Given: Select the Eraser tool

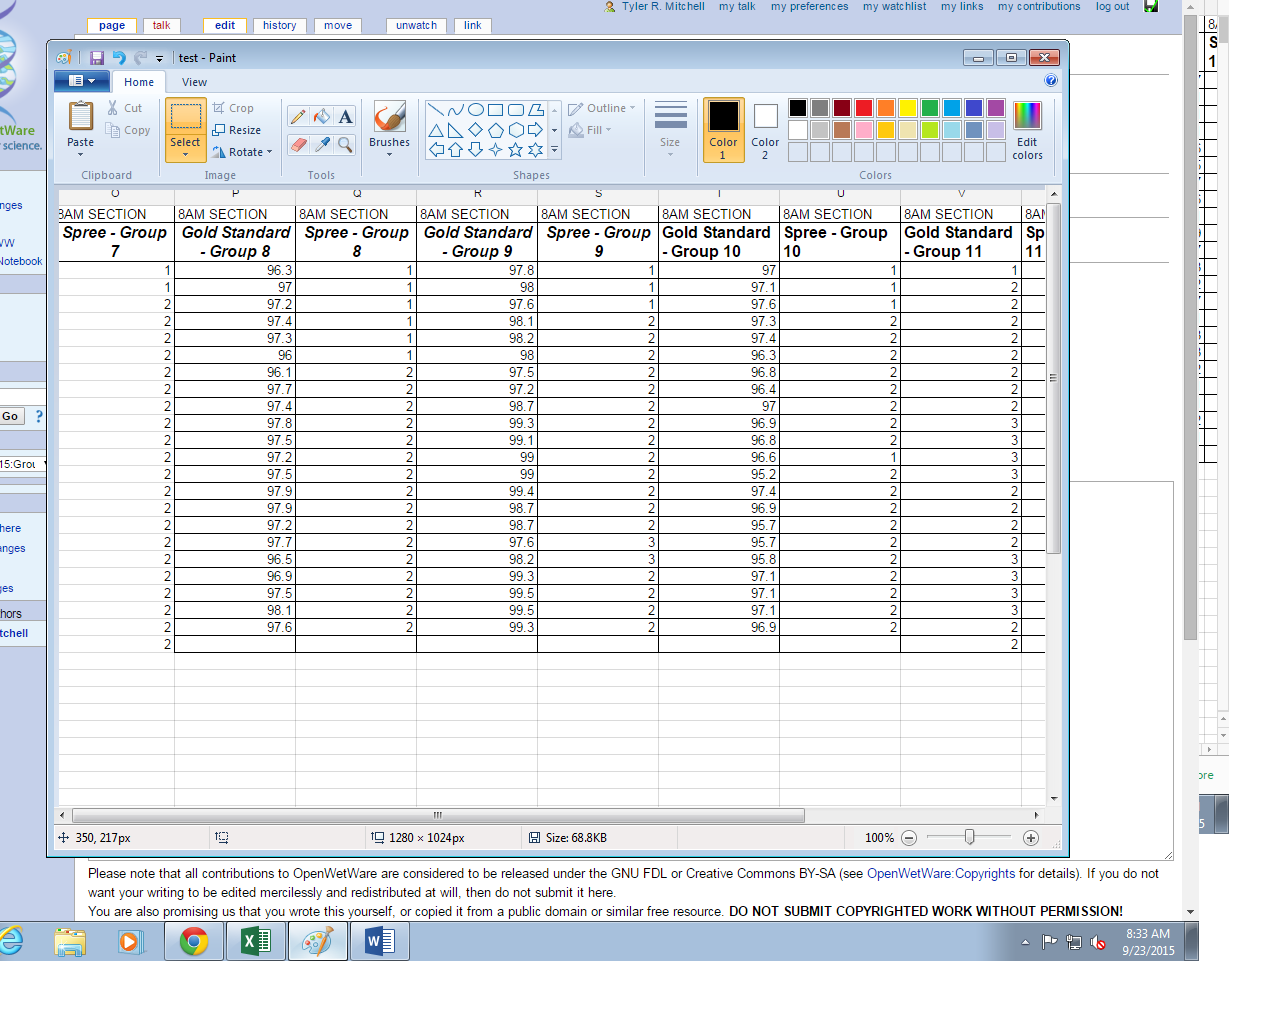Looking at the screenshot, I should coord(298,145).
